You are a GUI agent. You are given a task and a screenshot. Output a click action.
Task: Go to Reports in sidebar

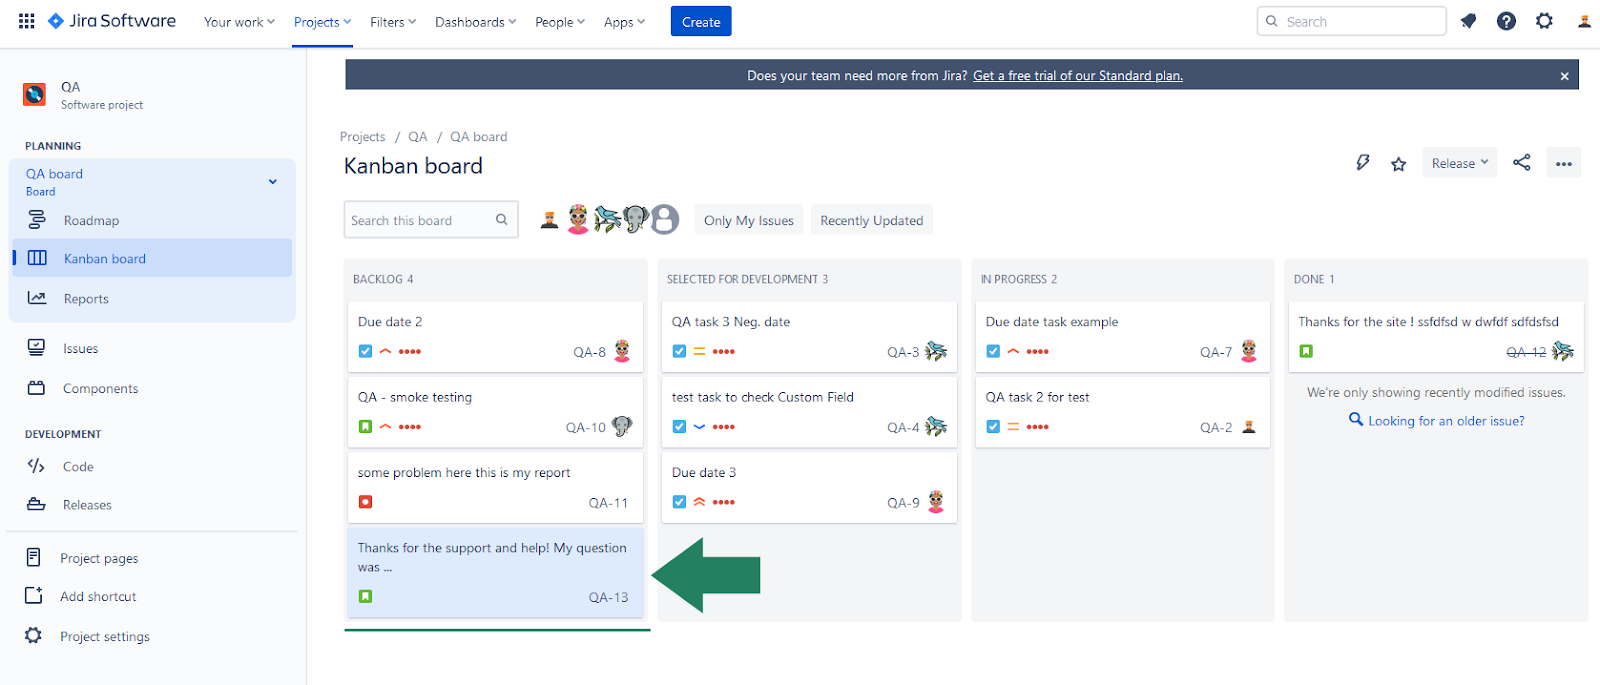[x=86, y=299]
